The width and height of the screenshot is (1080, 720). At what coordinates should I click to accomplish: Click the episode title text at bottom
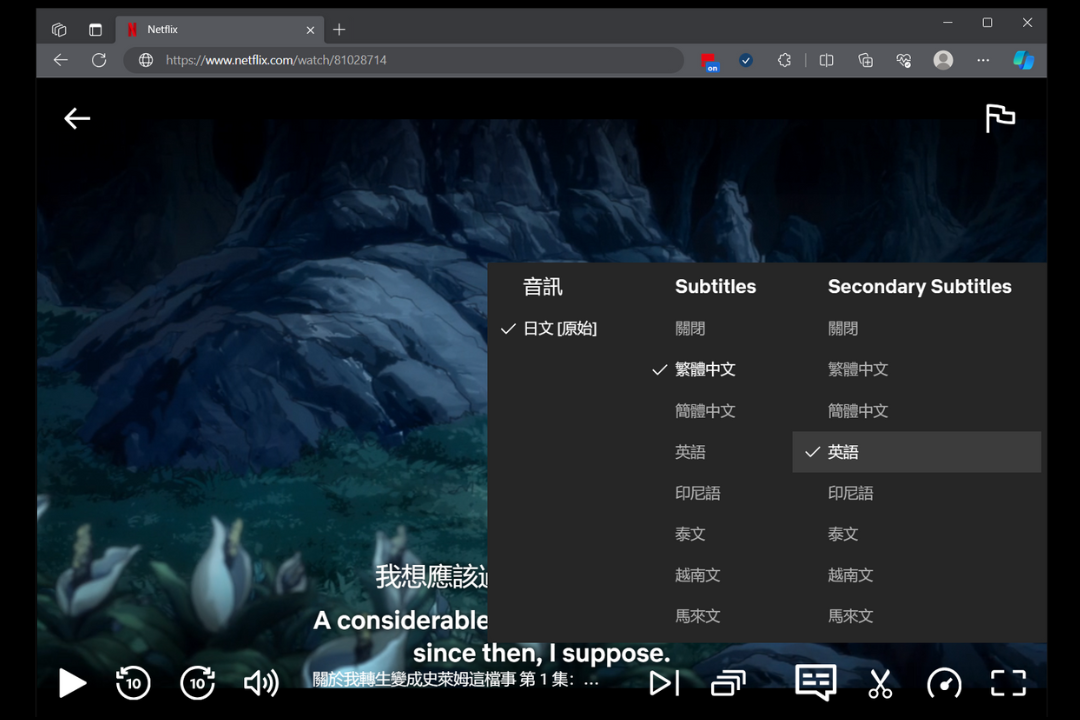click(x=455, y=680)
